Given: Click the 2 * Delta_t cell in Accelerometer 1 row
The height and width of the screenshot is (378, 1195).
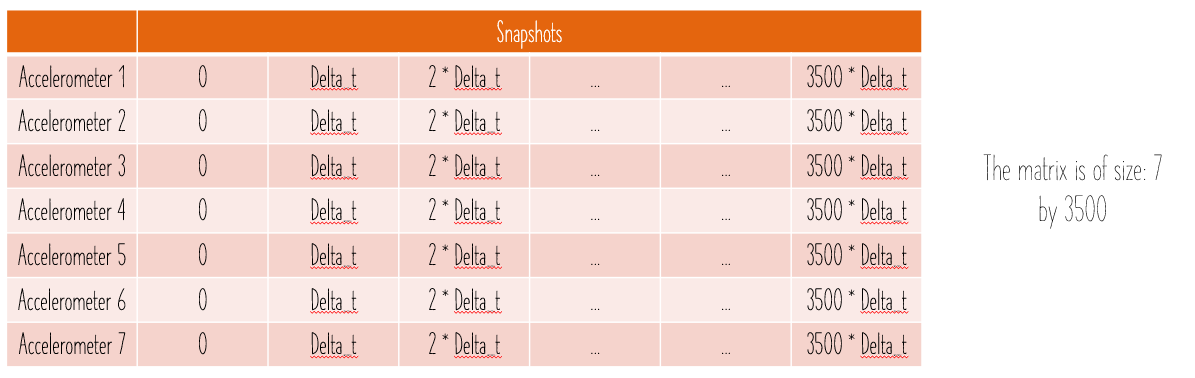Looking at the screenshot, I should click(x=464, y=77).
